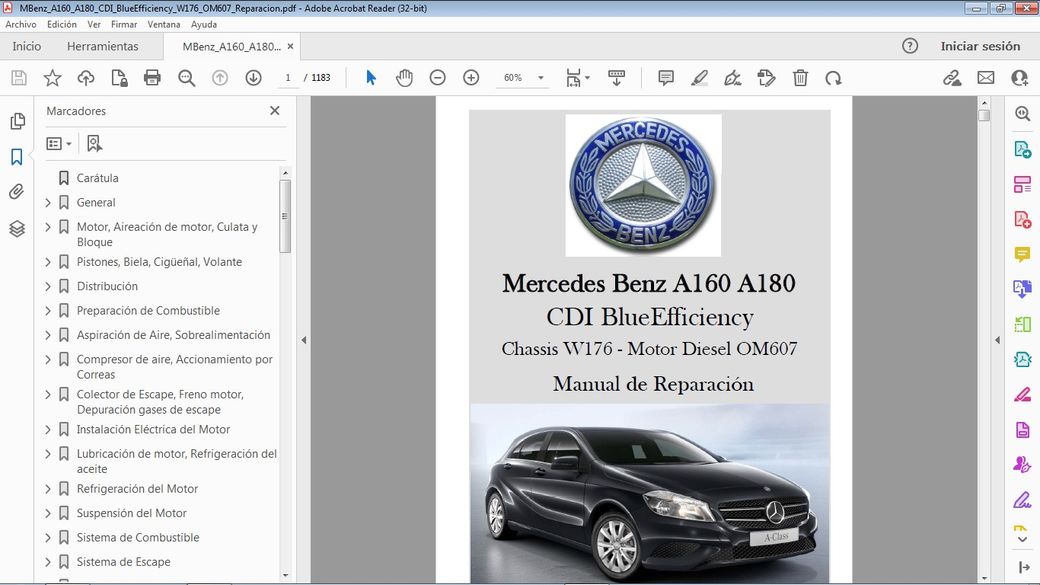Click the Layers panel icon
The image size is (1040, 585).
coord(17,228)
